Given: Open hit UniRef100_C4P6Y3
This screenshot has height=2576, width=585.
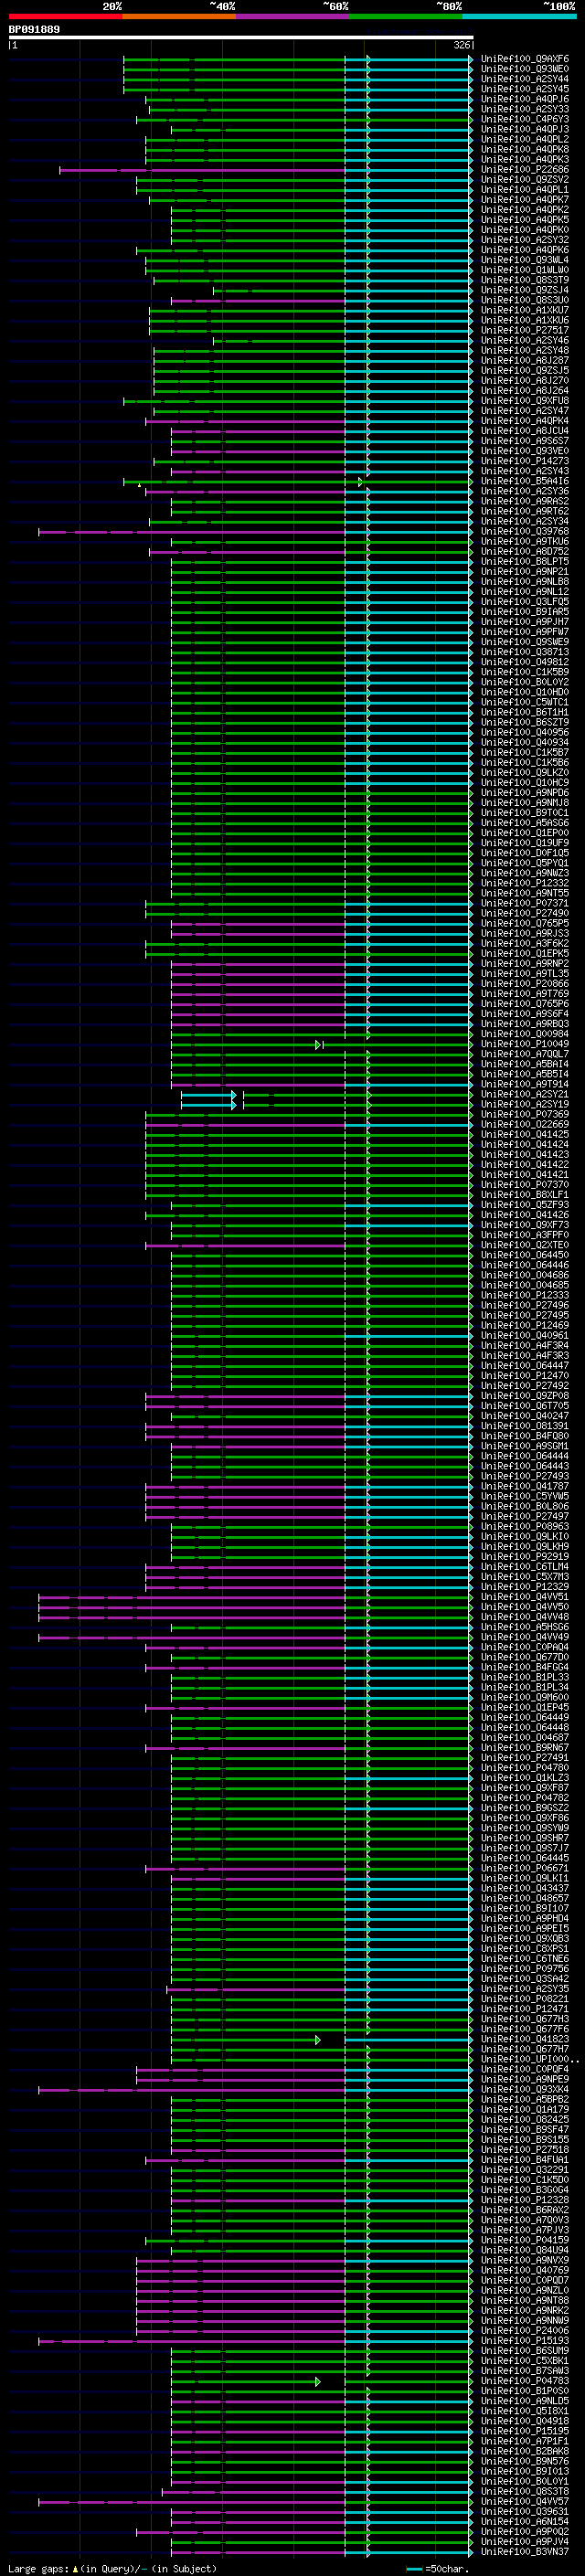Looking at the screenshot, I should point(525,119).
